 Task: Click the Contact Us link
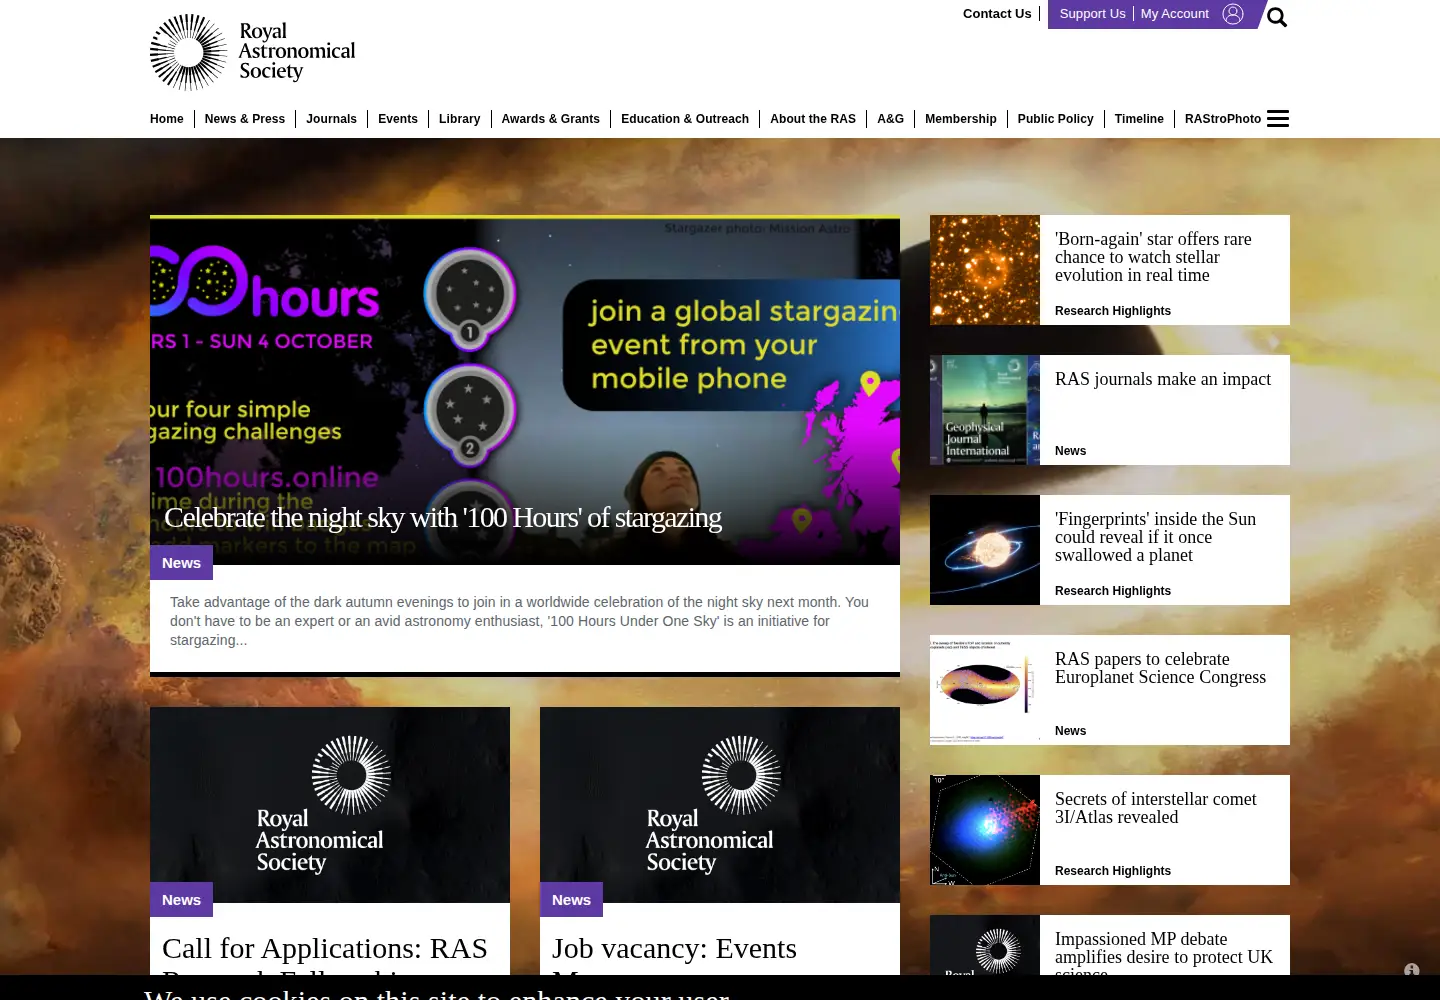pyautogui.click(x=997, y=14)
